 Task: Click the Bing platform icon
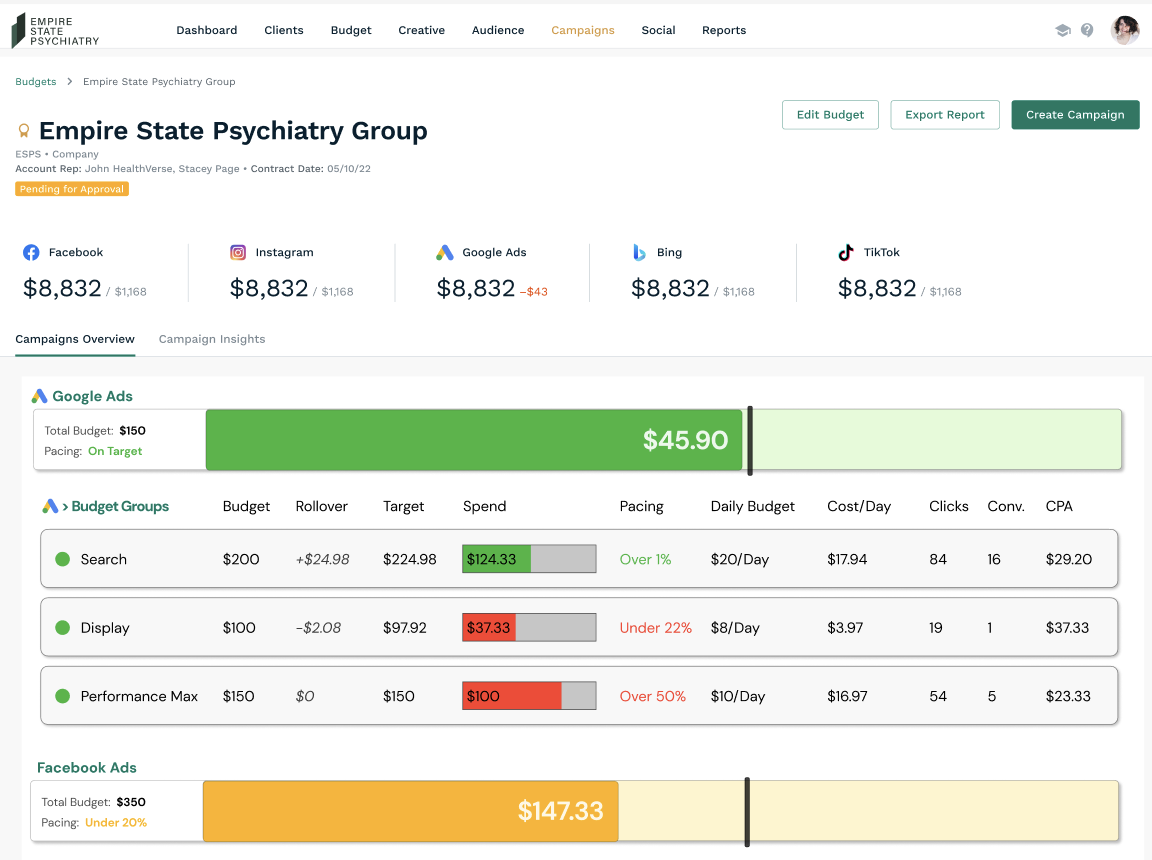coord(639,253)
